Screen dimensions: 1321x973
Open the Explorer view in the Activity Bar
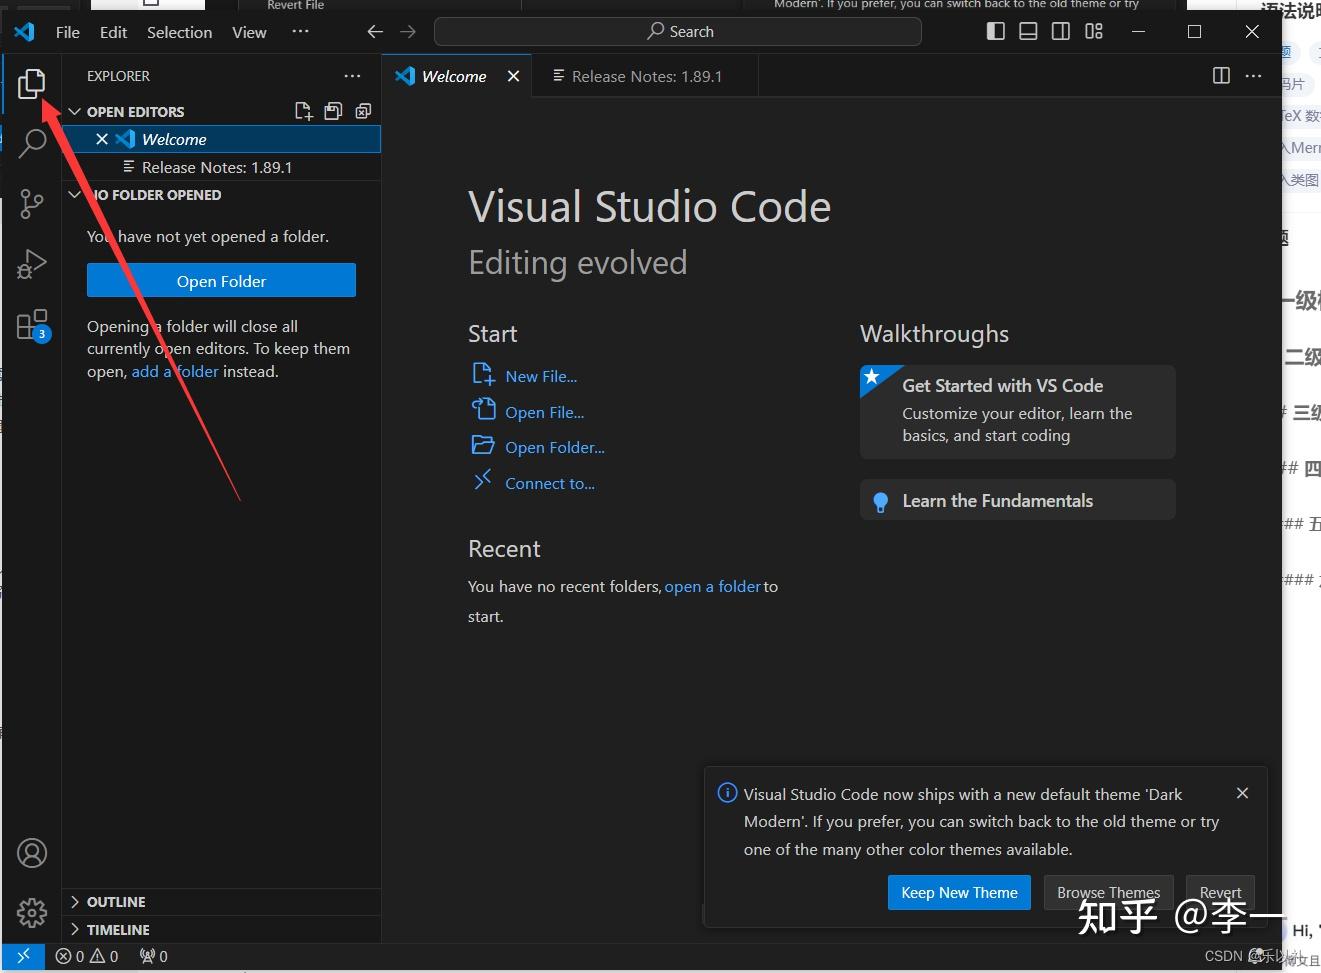(31, 84)
